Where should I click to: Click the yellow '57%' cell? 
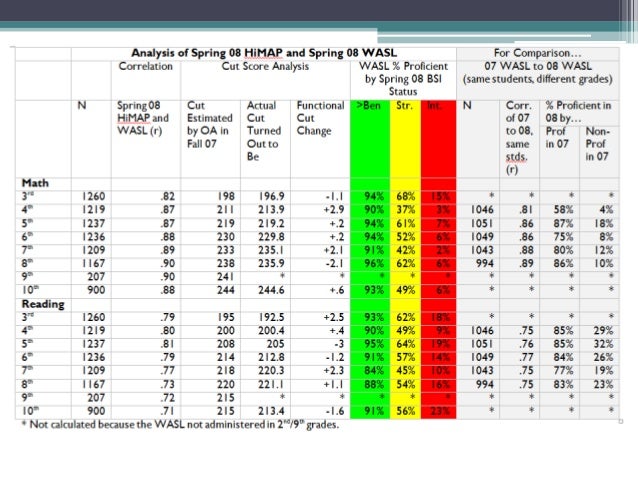406,358
